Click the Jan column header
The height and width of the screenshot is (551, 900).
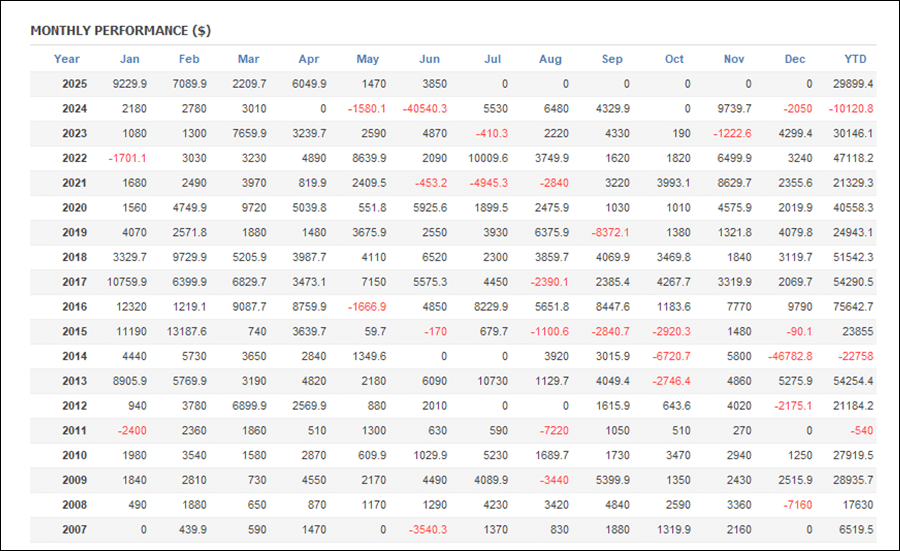pyautogui.click(x=130, y=59)
